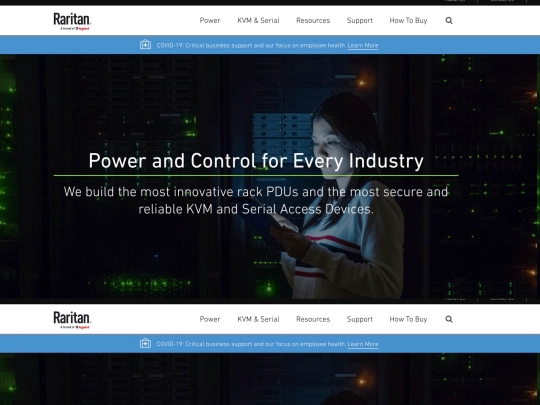
Task: Open How To Buy in the lower repeated header
Action: [408, 319]
